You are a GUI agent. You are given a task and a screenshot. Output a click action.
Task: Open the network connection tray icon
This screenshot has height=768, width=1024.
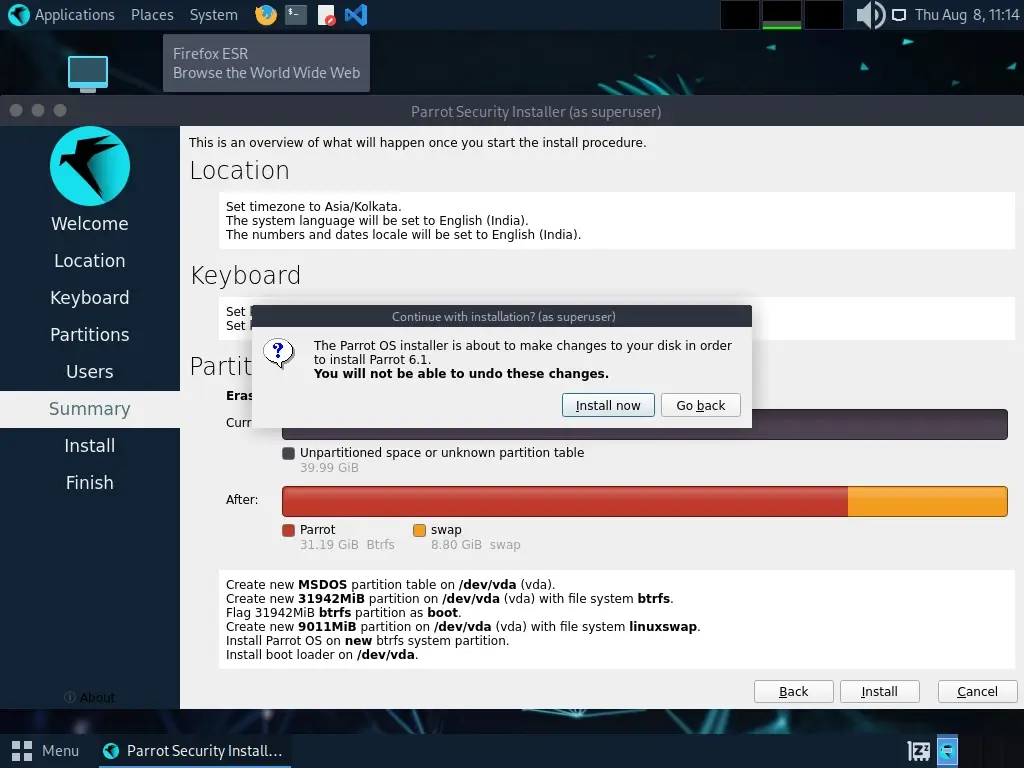(899, 15)
